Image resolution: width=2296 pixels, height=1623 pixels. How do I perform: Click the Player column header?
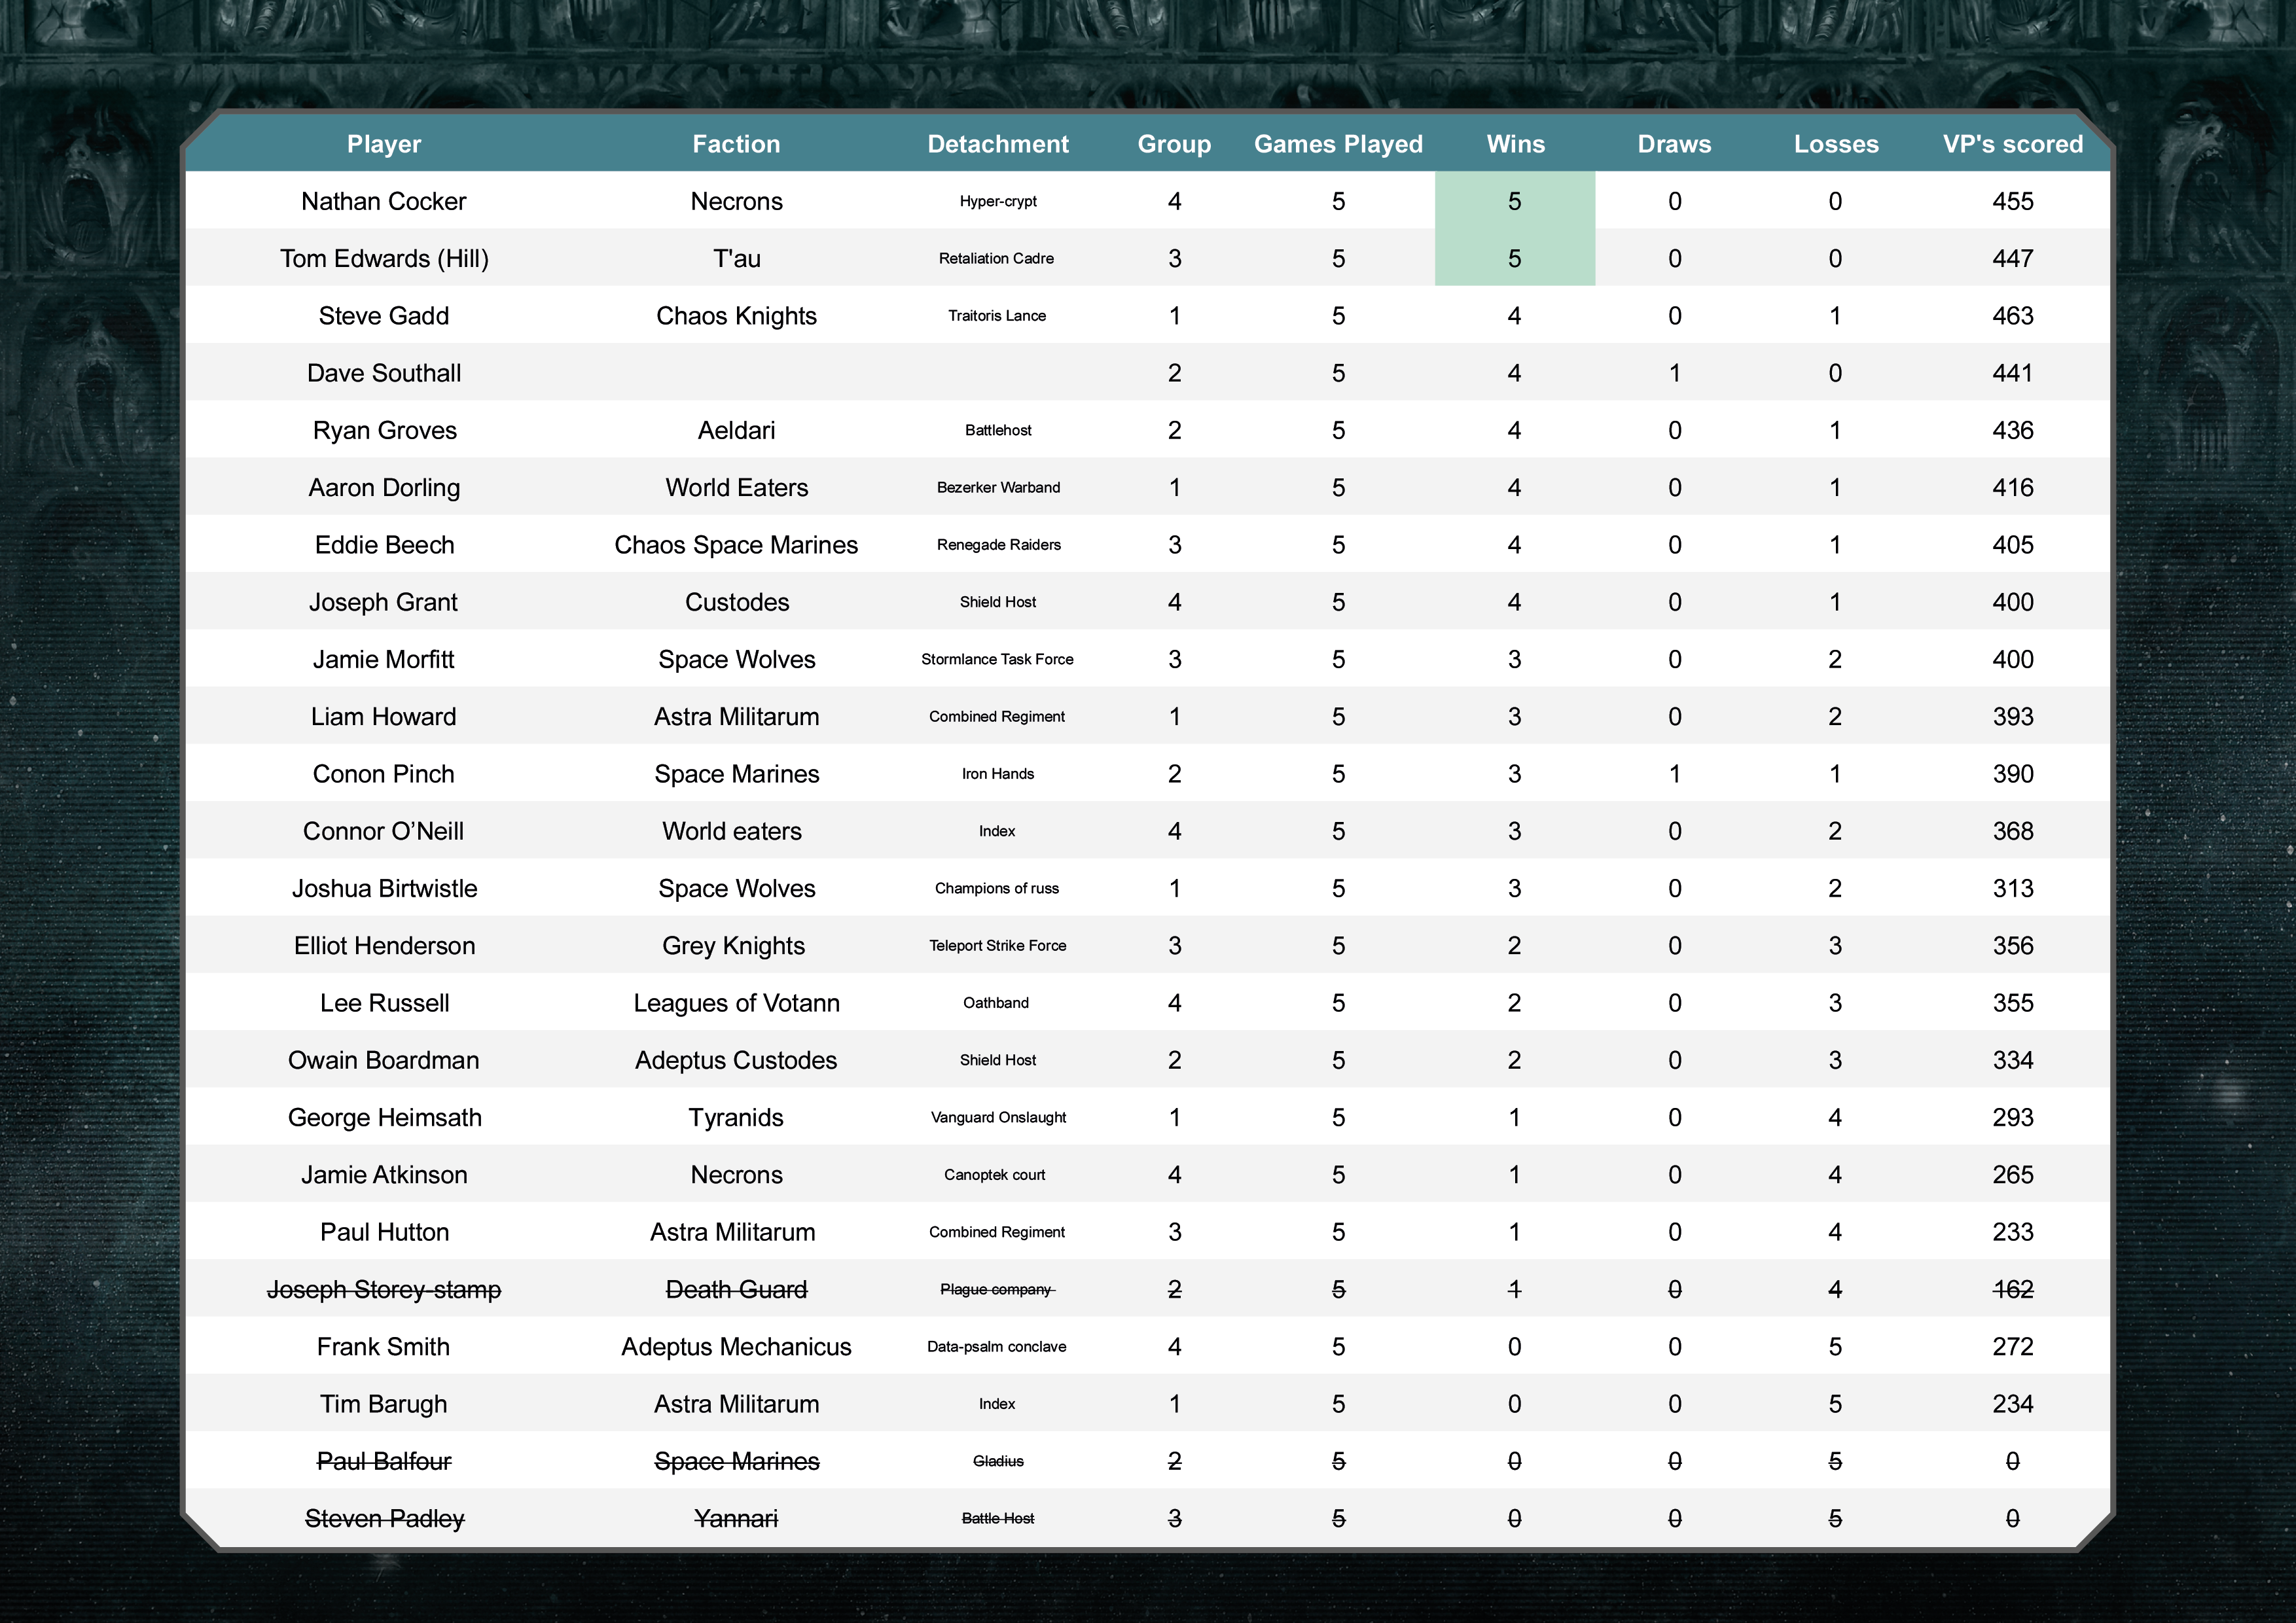(x=384, y=144)
